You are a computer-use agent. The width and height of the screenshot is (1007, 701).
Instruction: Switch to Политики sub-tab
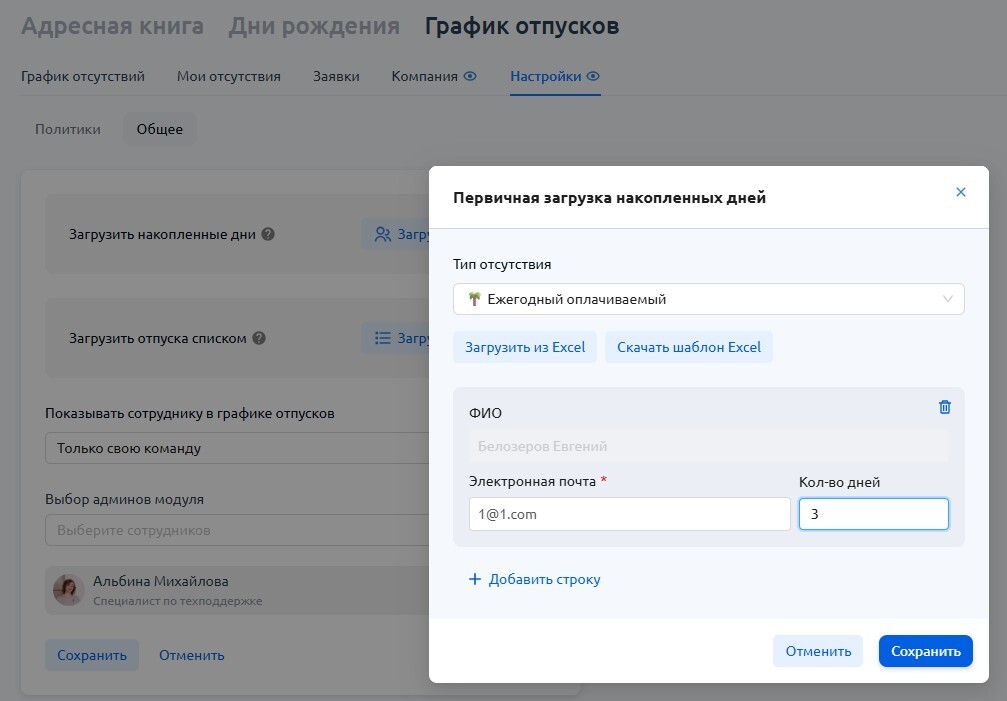(x=67, y=129)
